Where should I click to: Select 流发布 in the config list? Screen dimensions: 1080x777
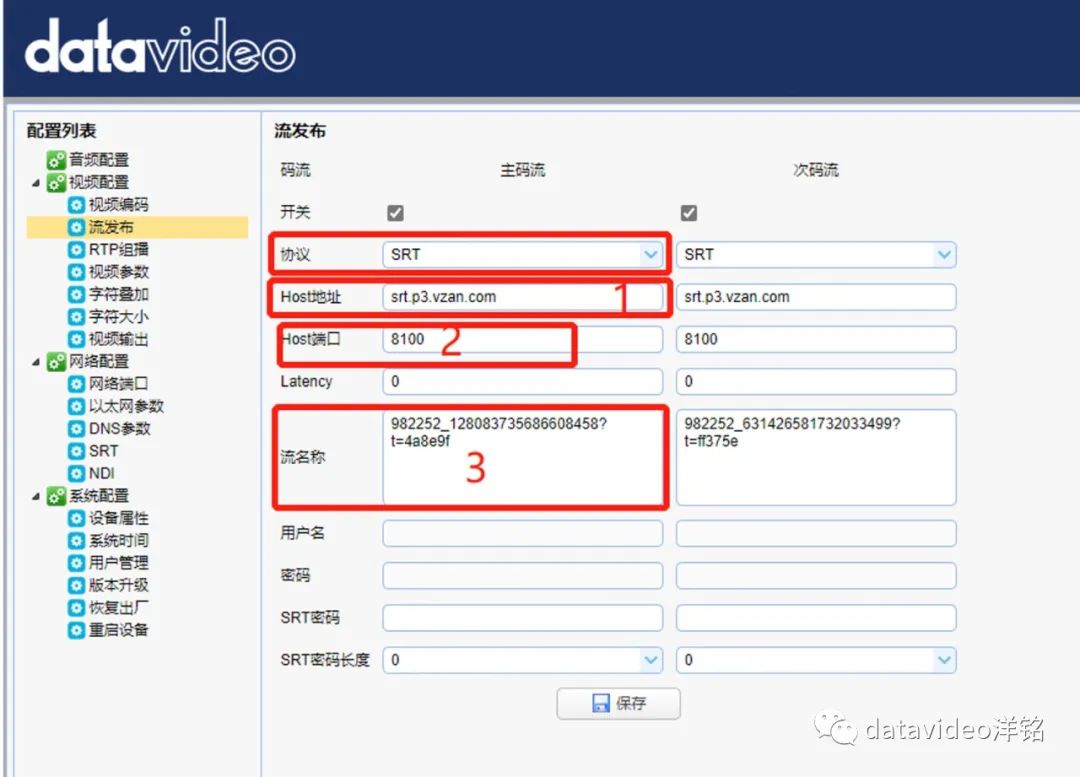click(110, 228)
